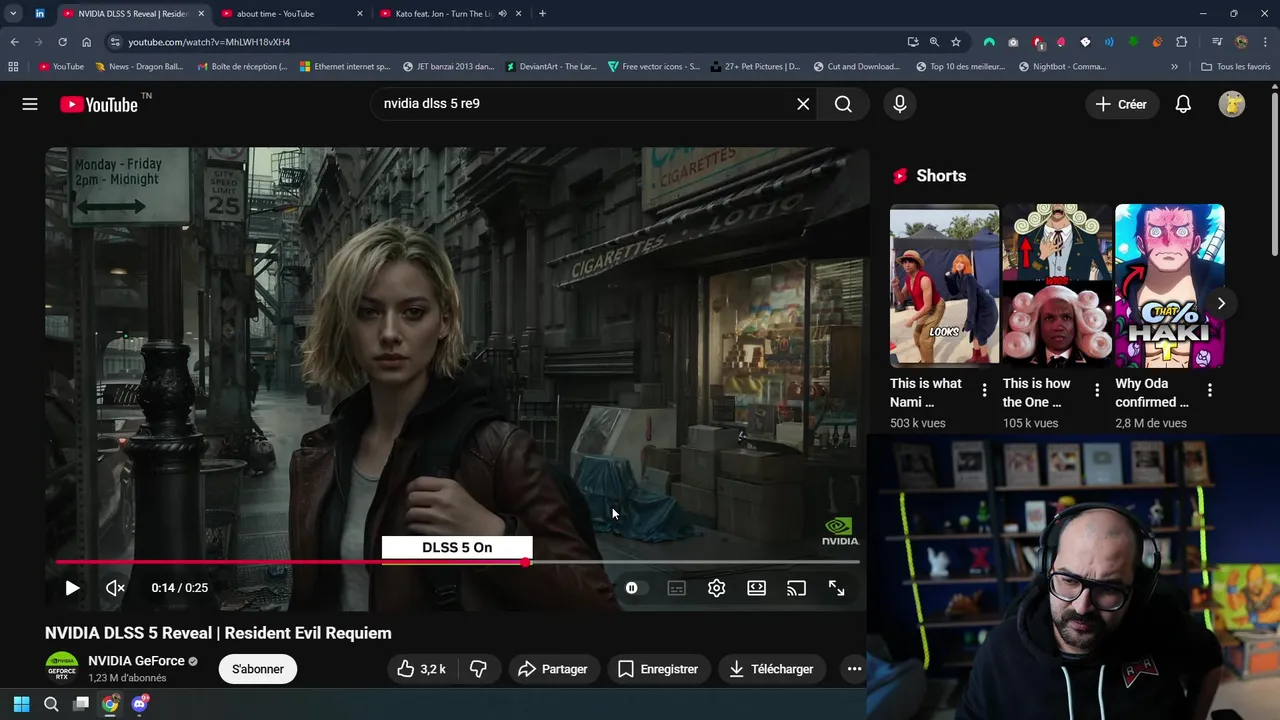Clear the search box with the X
This screenshot has width=1280, height=720.
(803, 104)
